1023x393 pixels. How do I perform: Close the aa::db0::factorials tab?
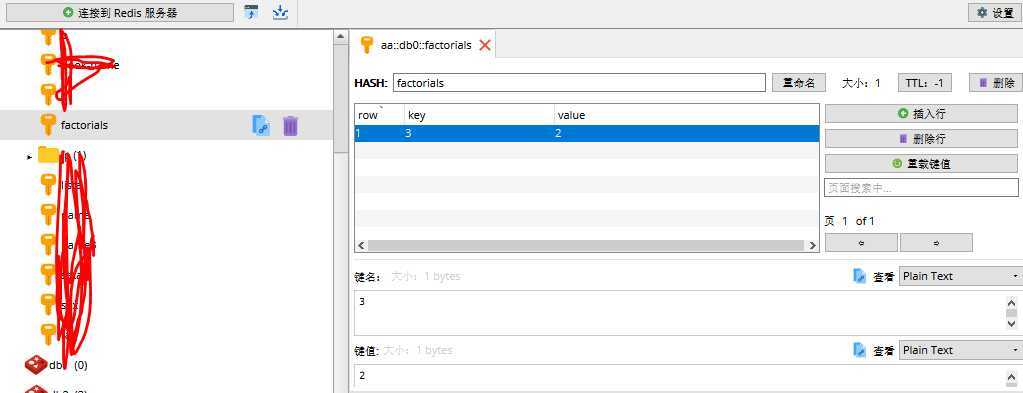point(485,45)
